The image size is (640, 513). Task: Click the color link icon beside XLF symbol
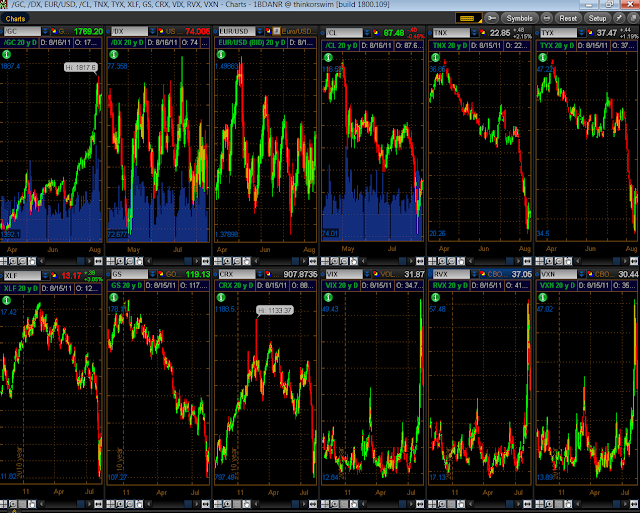point(54,275)
